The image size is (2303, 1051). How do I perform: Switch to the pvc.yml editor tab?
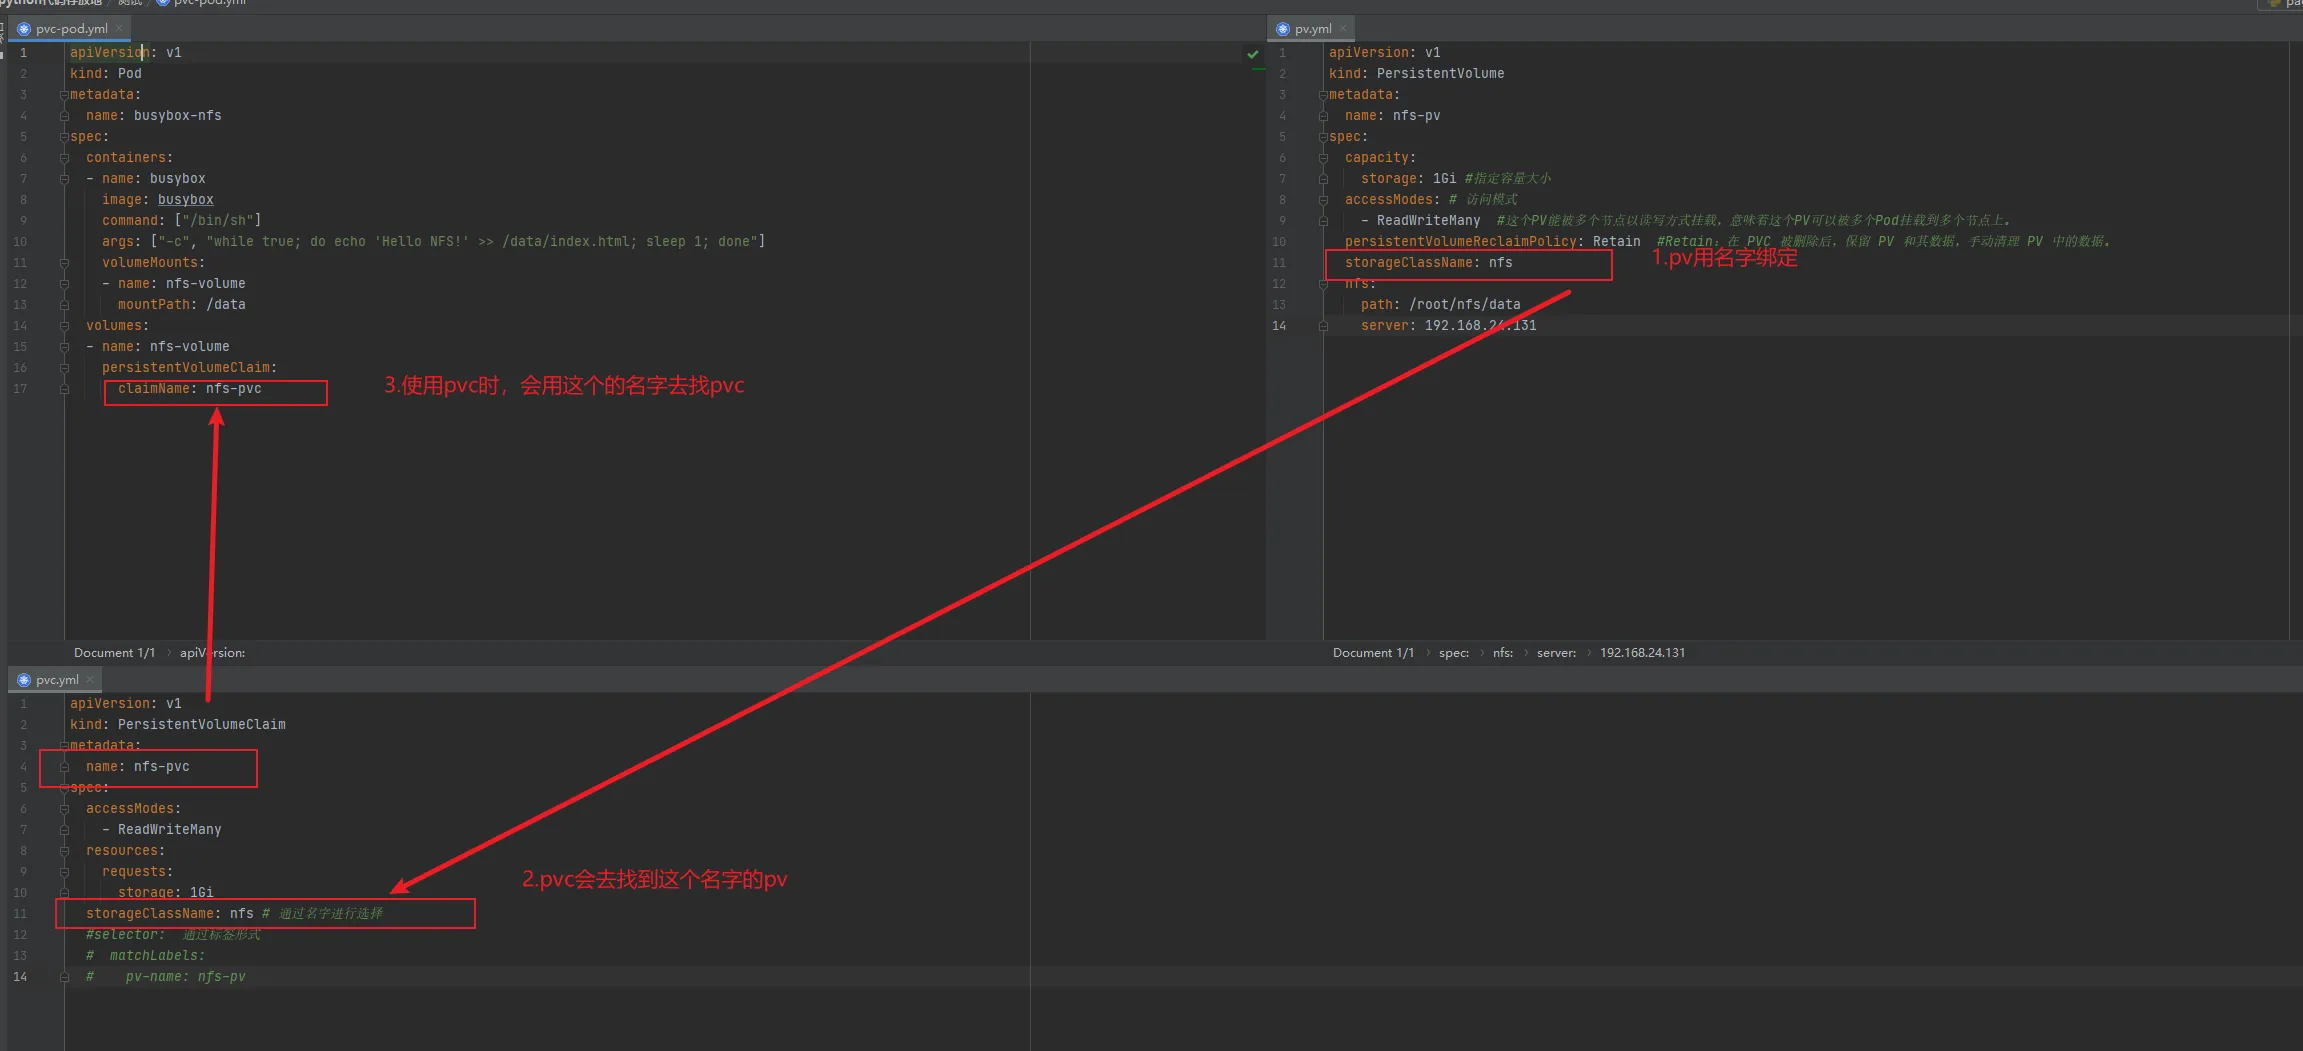56,680
